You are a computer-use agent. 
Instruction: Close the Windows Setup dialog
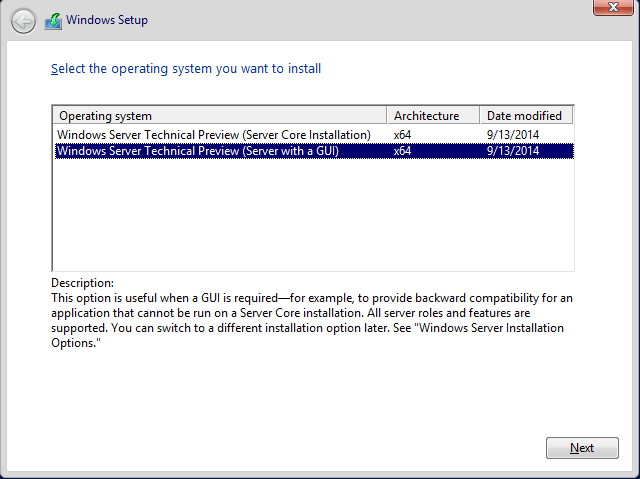click(613, 7)
